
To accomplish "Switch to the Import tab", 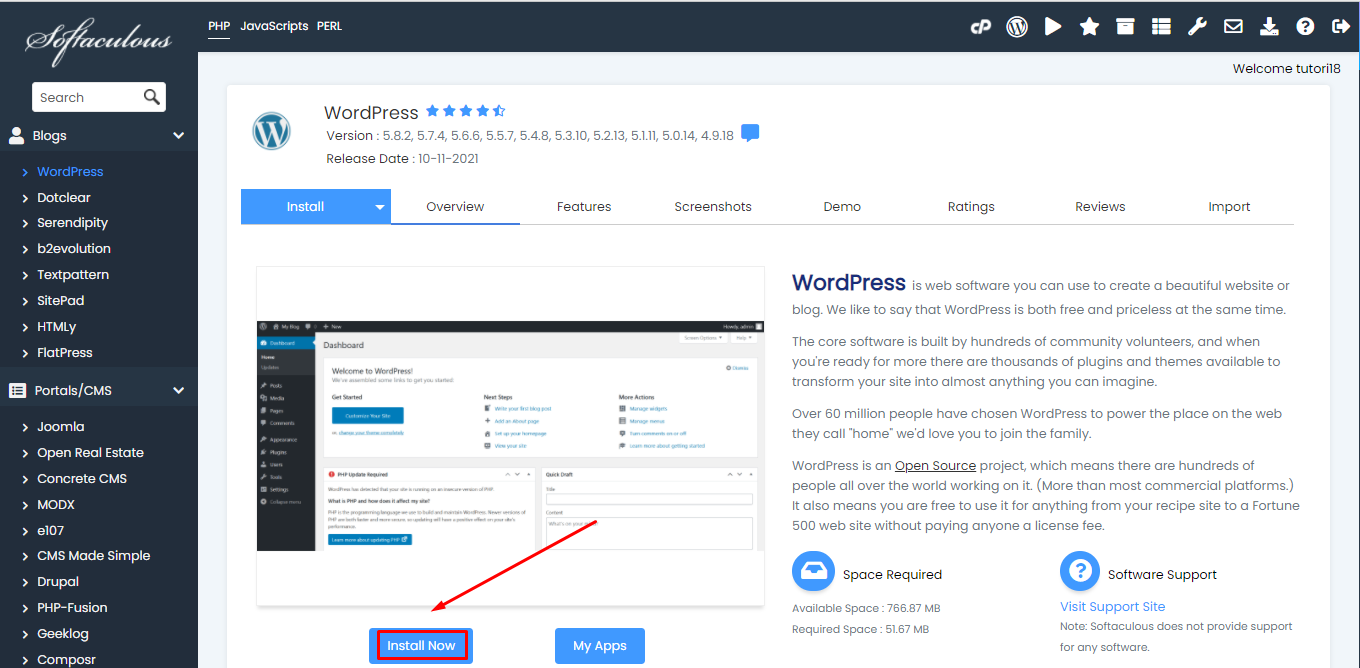I will 1229,207.
